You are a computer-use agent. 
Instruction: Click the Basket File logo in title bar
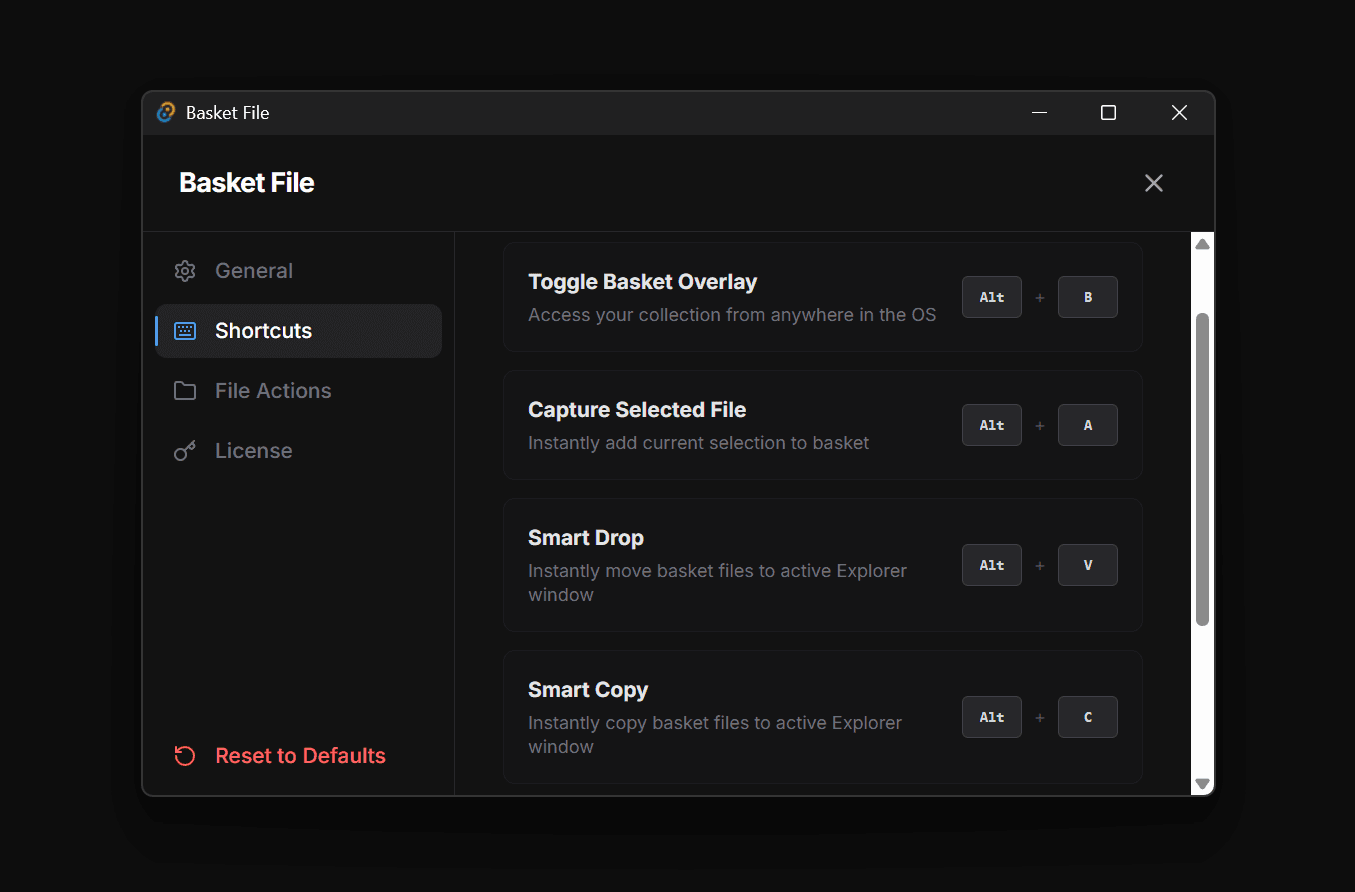166,113
